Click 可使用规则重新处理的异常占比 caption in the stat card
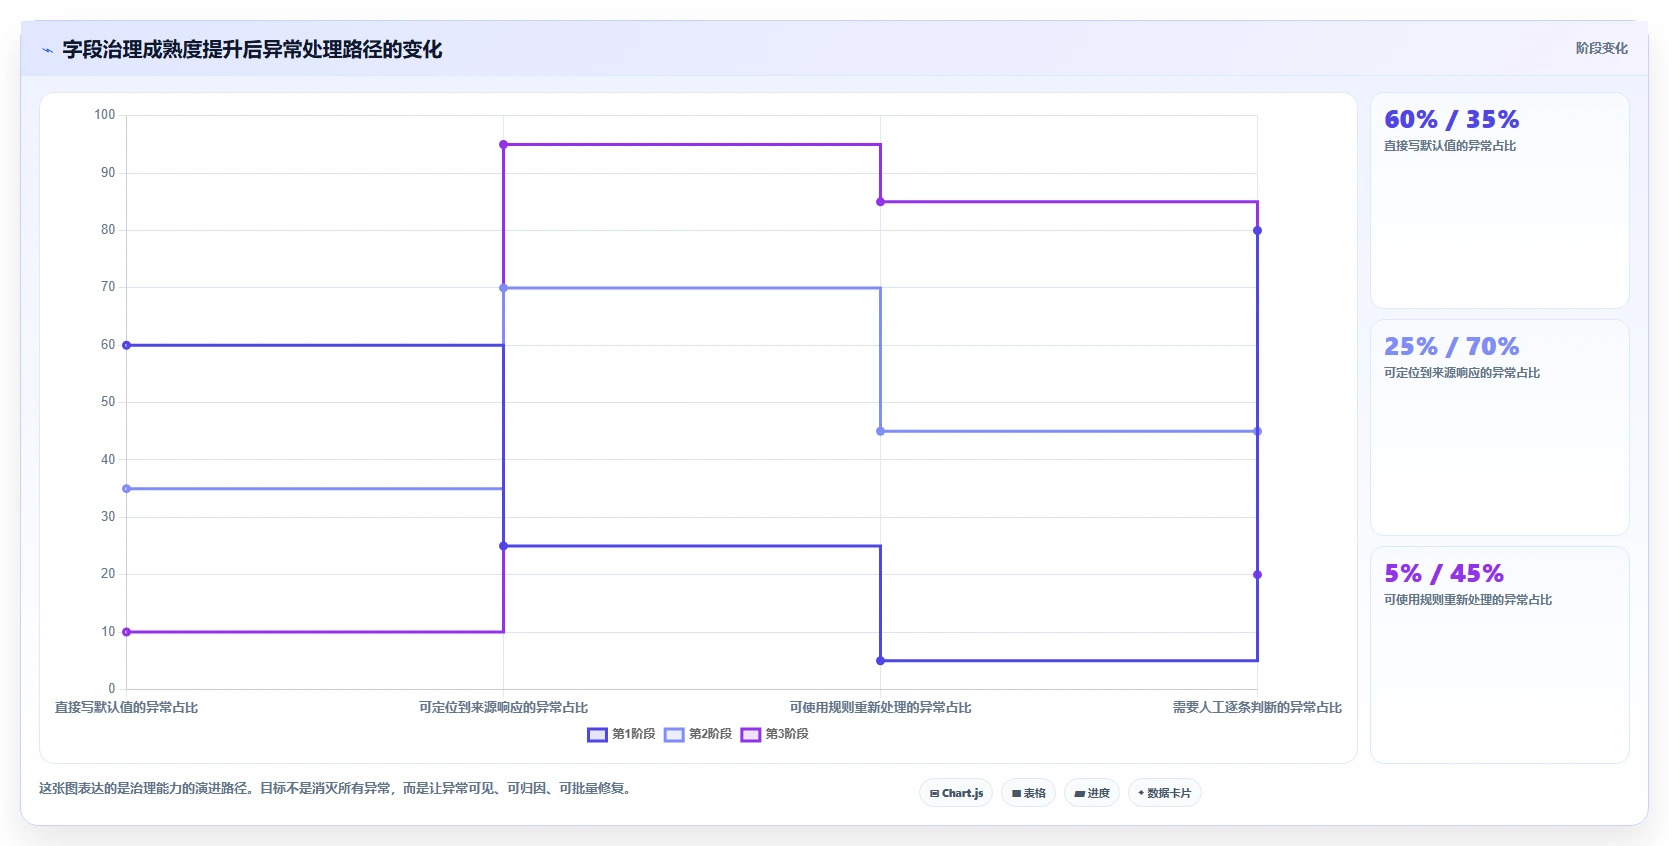The height and width of the screenshot is (846, 1669). pos(1467,600)
